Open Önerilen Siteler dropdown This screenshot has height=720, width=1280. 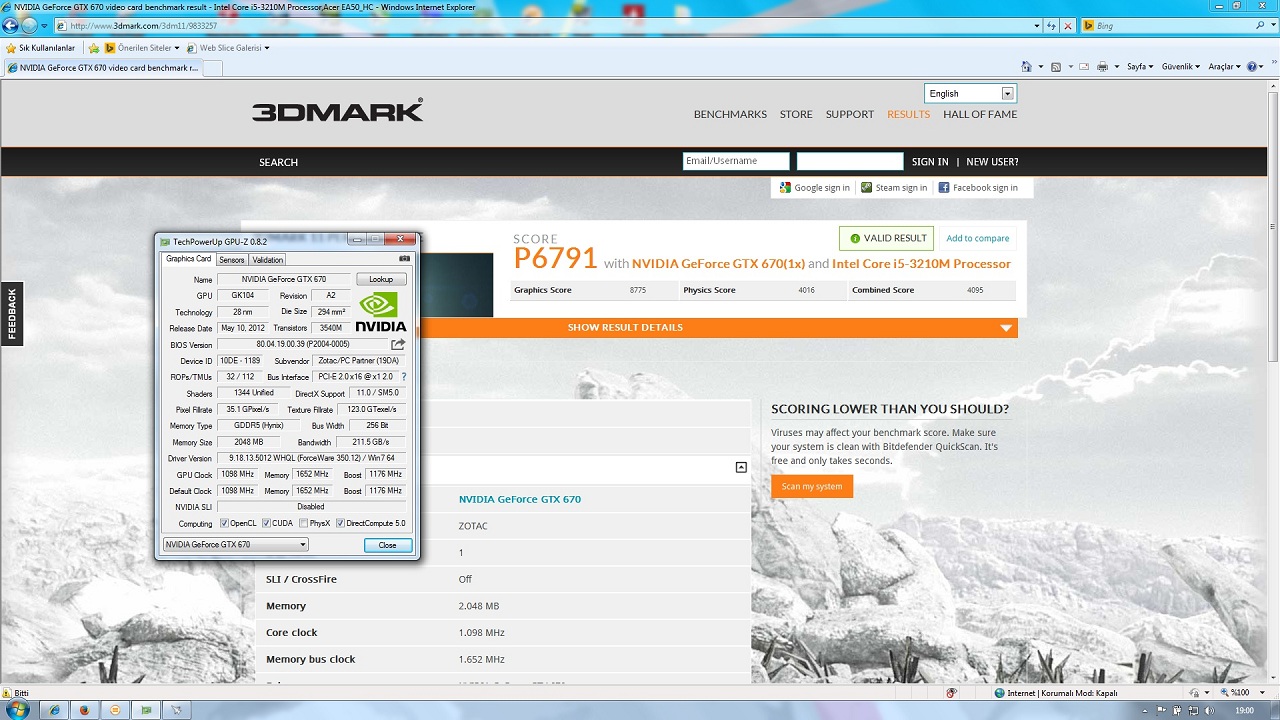click(142, 48)
